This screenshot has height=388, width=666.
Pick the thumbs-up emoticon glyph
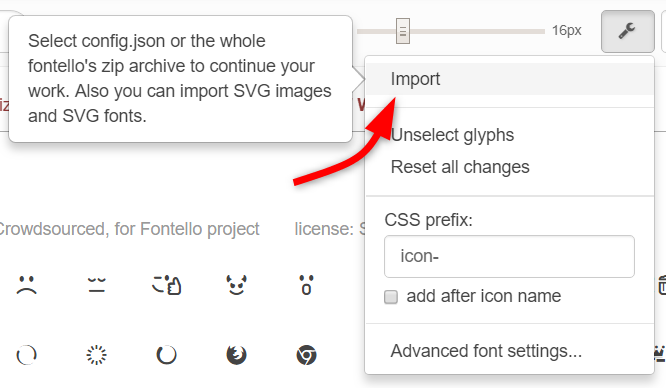[166, 285]
